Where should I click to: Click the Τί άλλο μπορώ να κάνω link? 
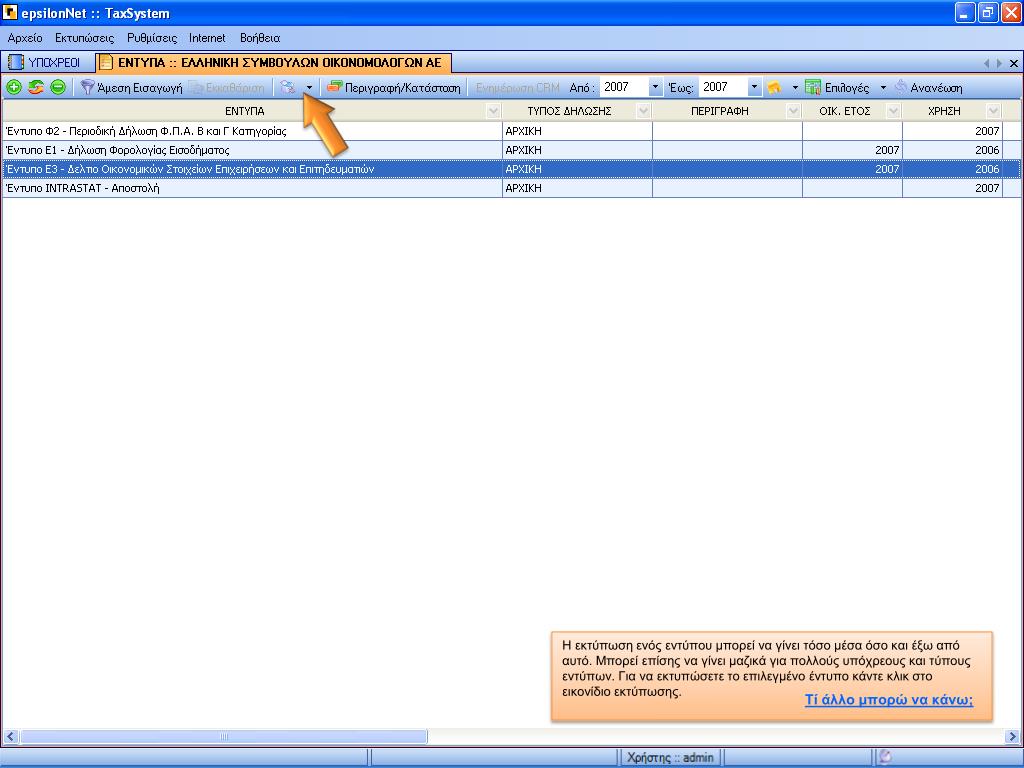tap(889, 700)
